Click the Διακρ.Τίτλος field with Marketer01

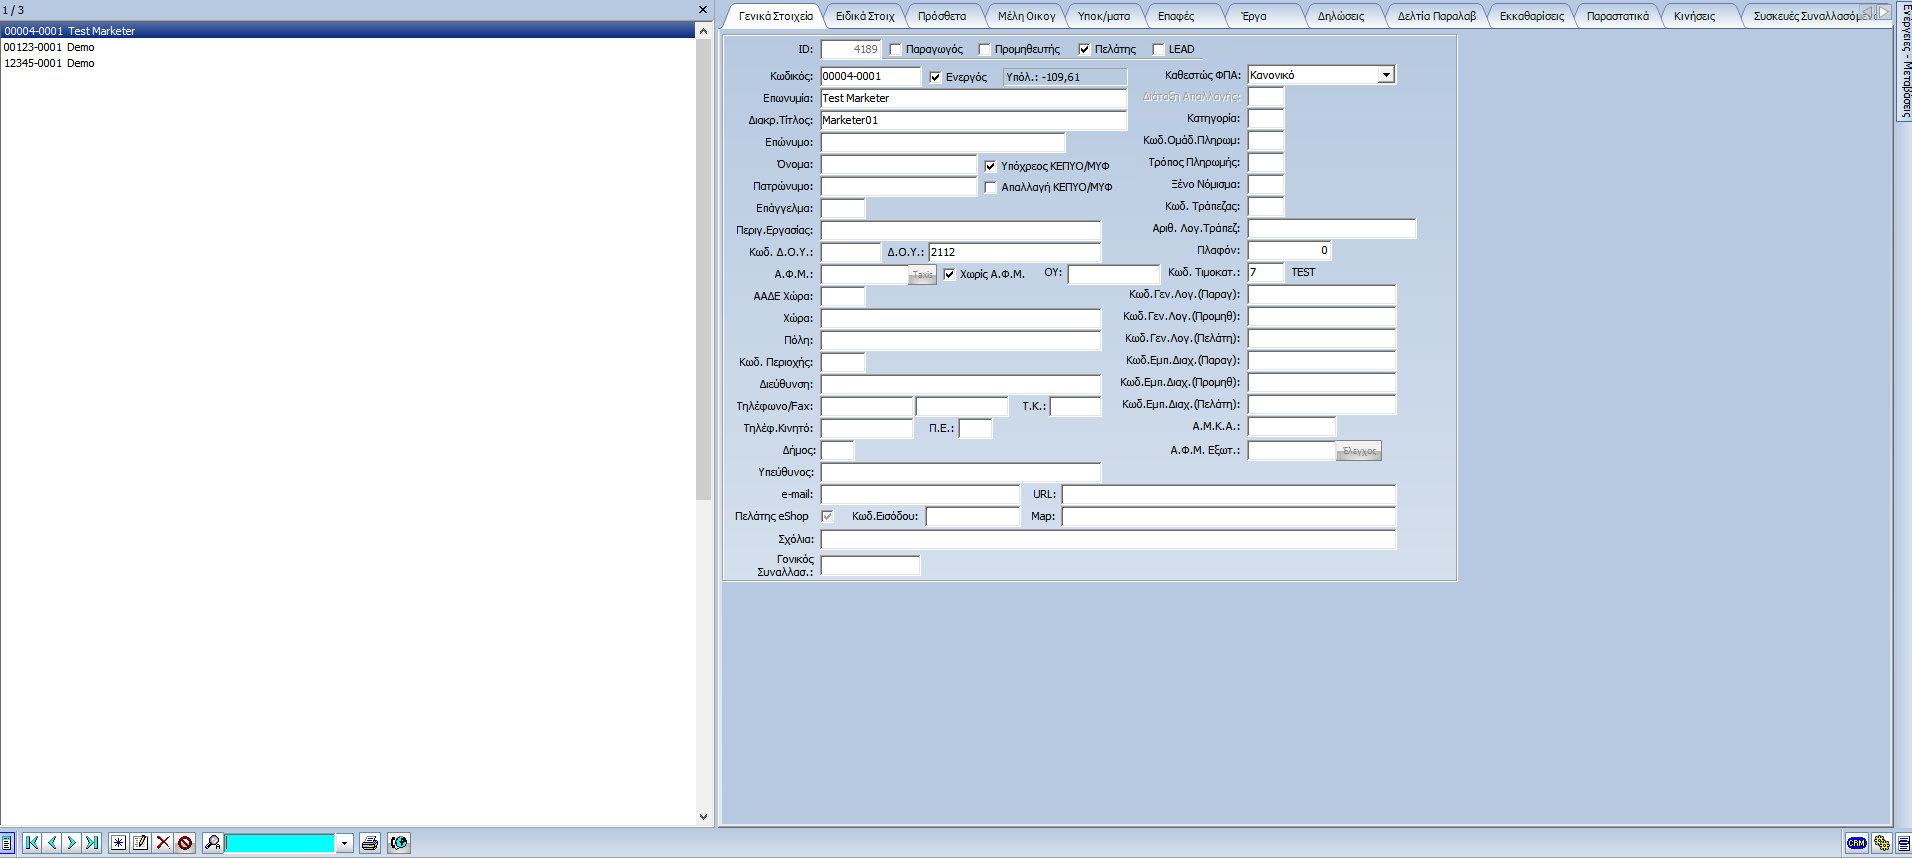(x=973, y=120)
